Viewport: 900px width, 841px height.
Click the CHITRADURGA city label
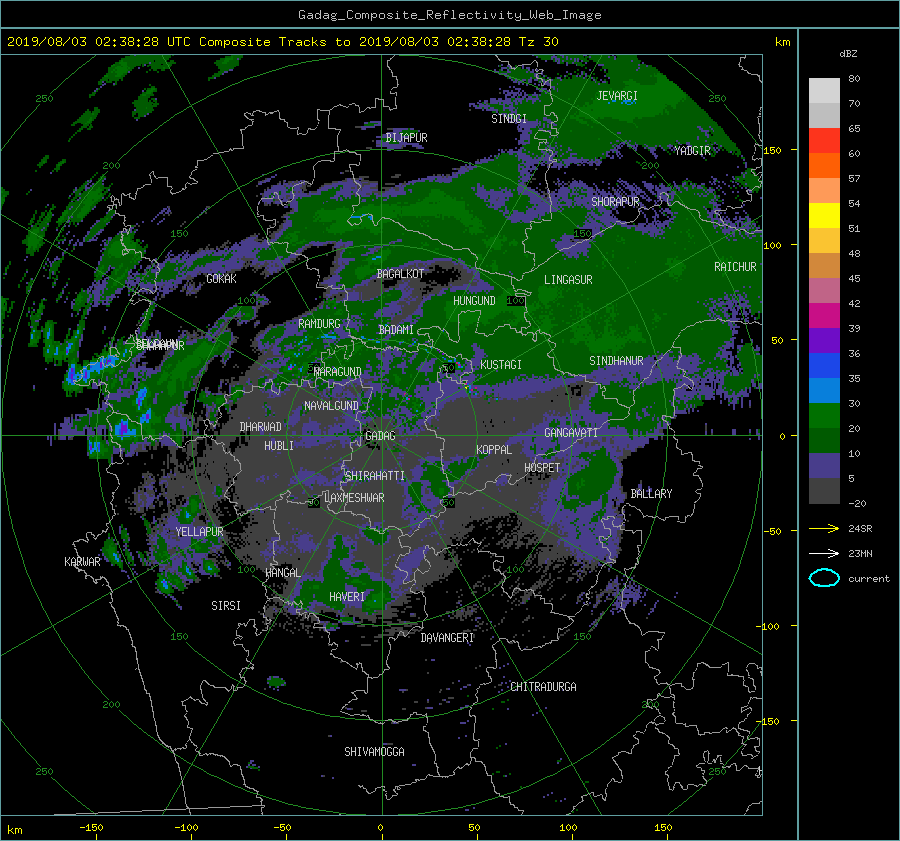(x=544, y=687)
